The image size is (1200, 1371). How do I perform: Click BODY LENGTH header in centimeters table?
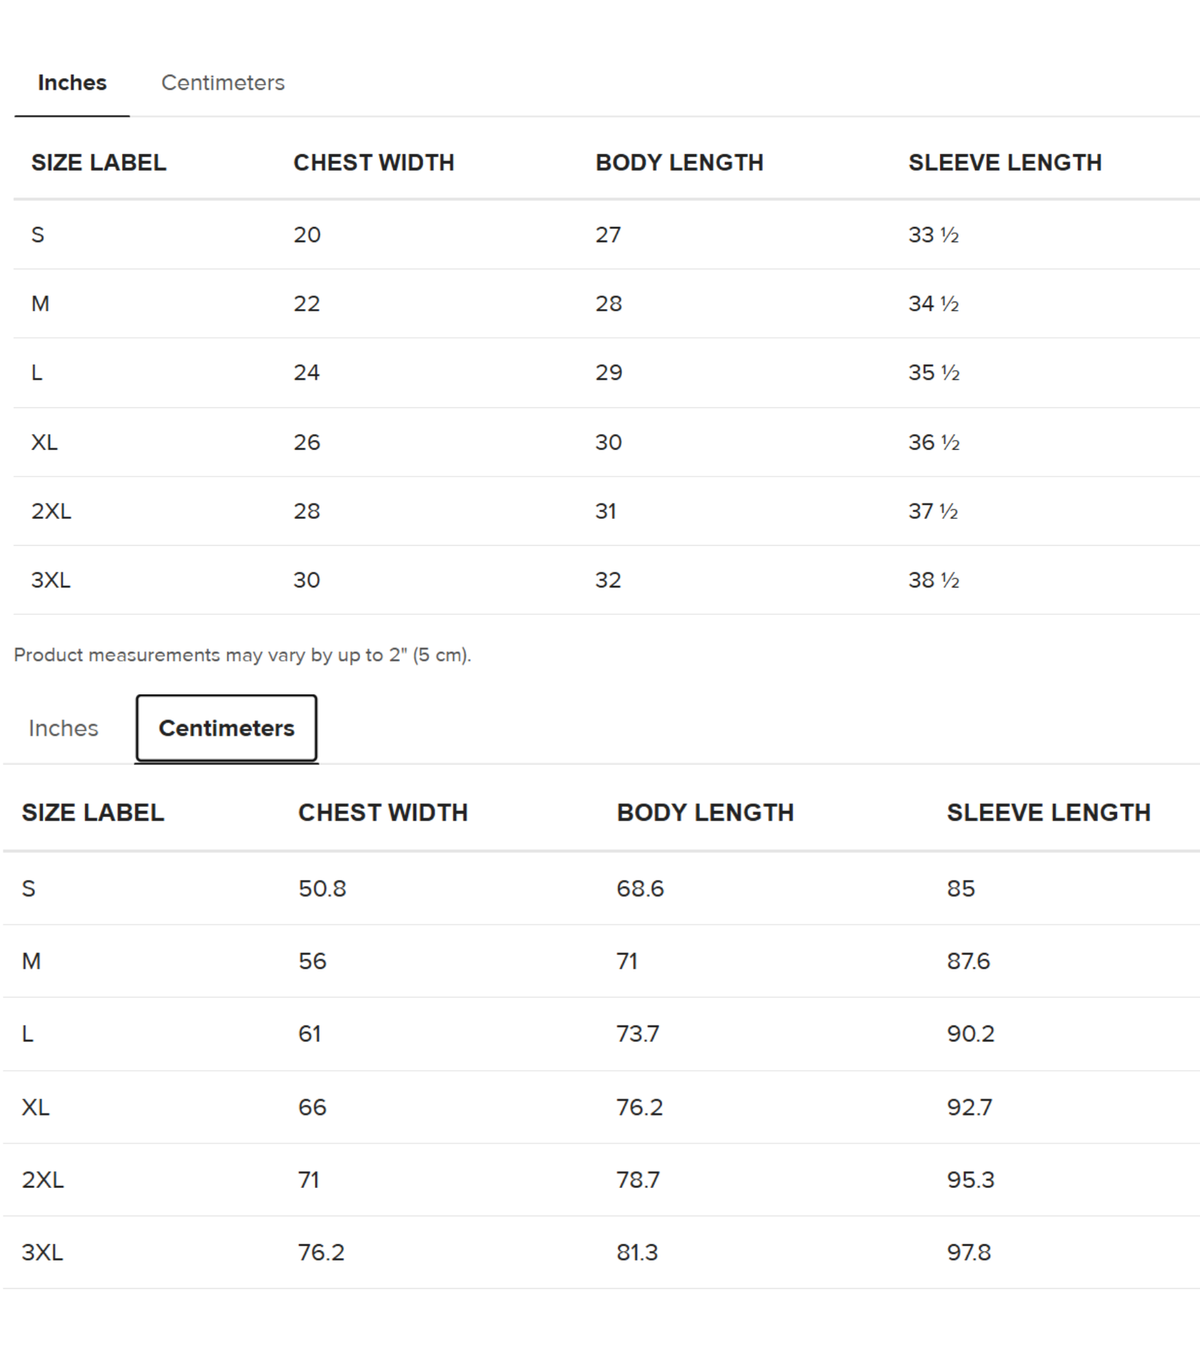(705, 812)
